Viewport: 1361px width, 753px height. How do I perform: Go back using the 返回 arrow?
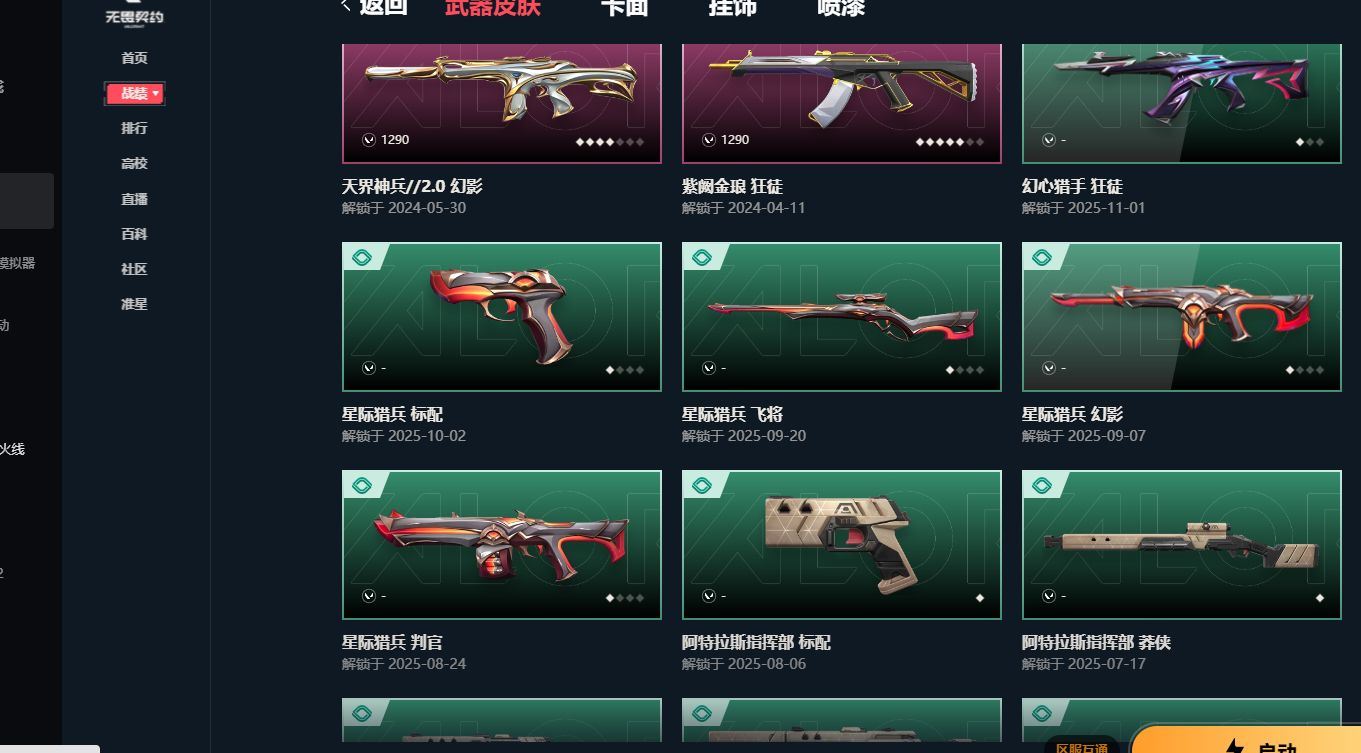(374, 7)
